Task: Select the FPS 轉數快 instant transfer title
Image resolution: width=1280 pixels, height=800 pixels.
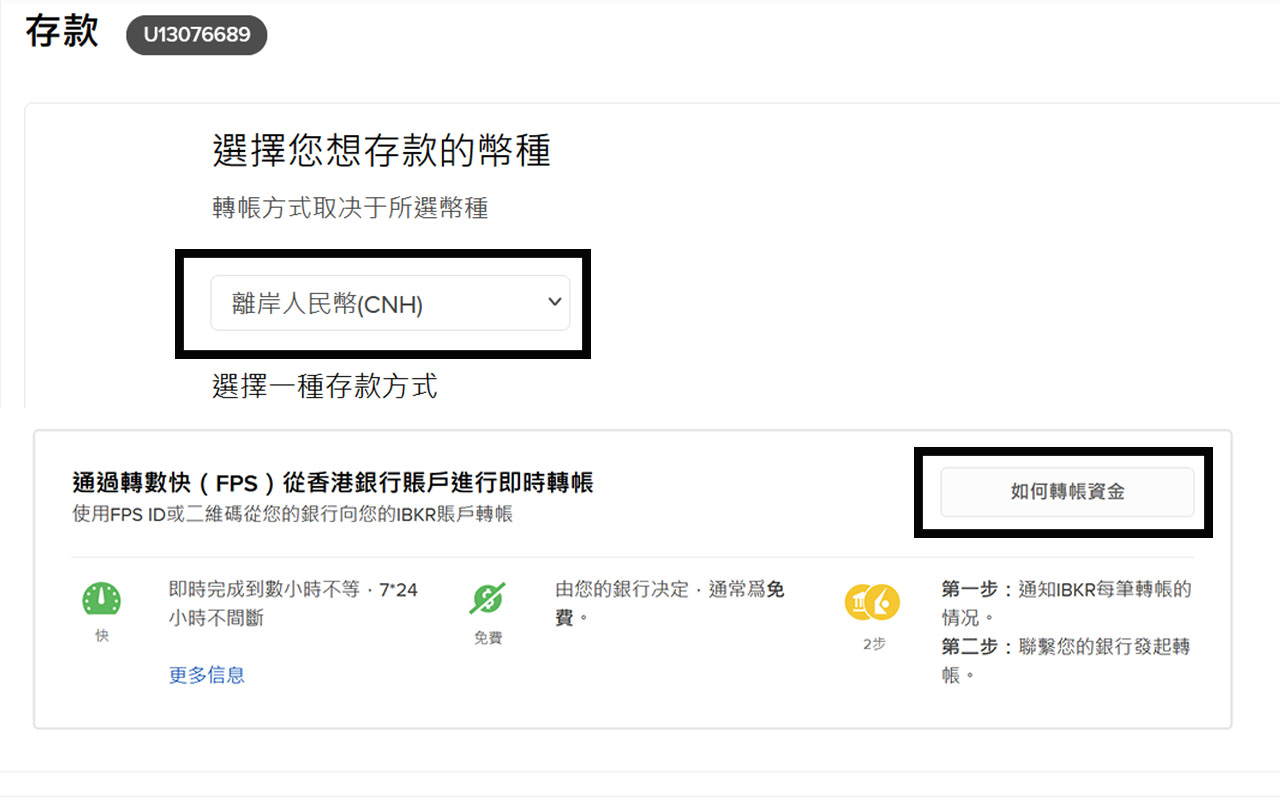Action: 332,483
